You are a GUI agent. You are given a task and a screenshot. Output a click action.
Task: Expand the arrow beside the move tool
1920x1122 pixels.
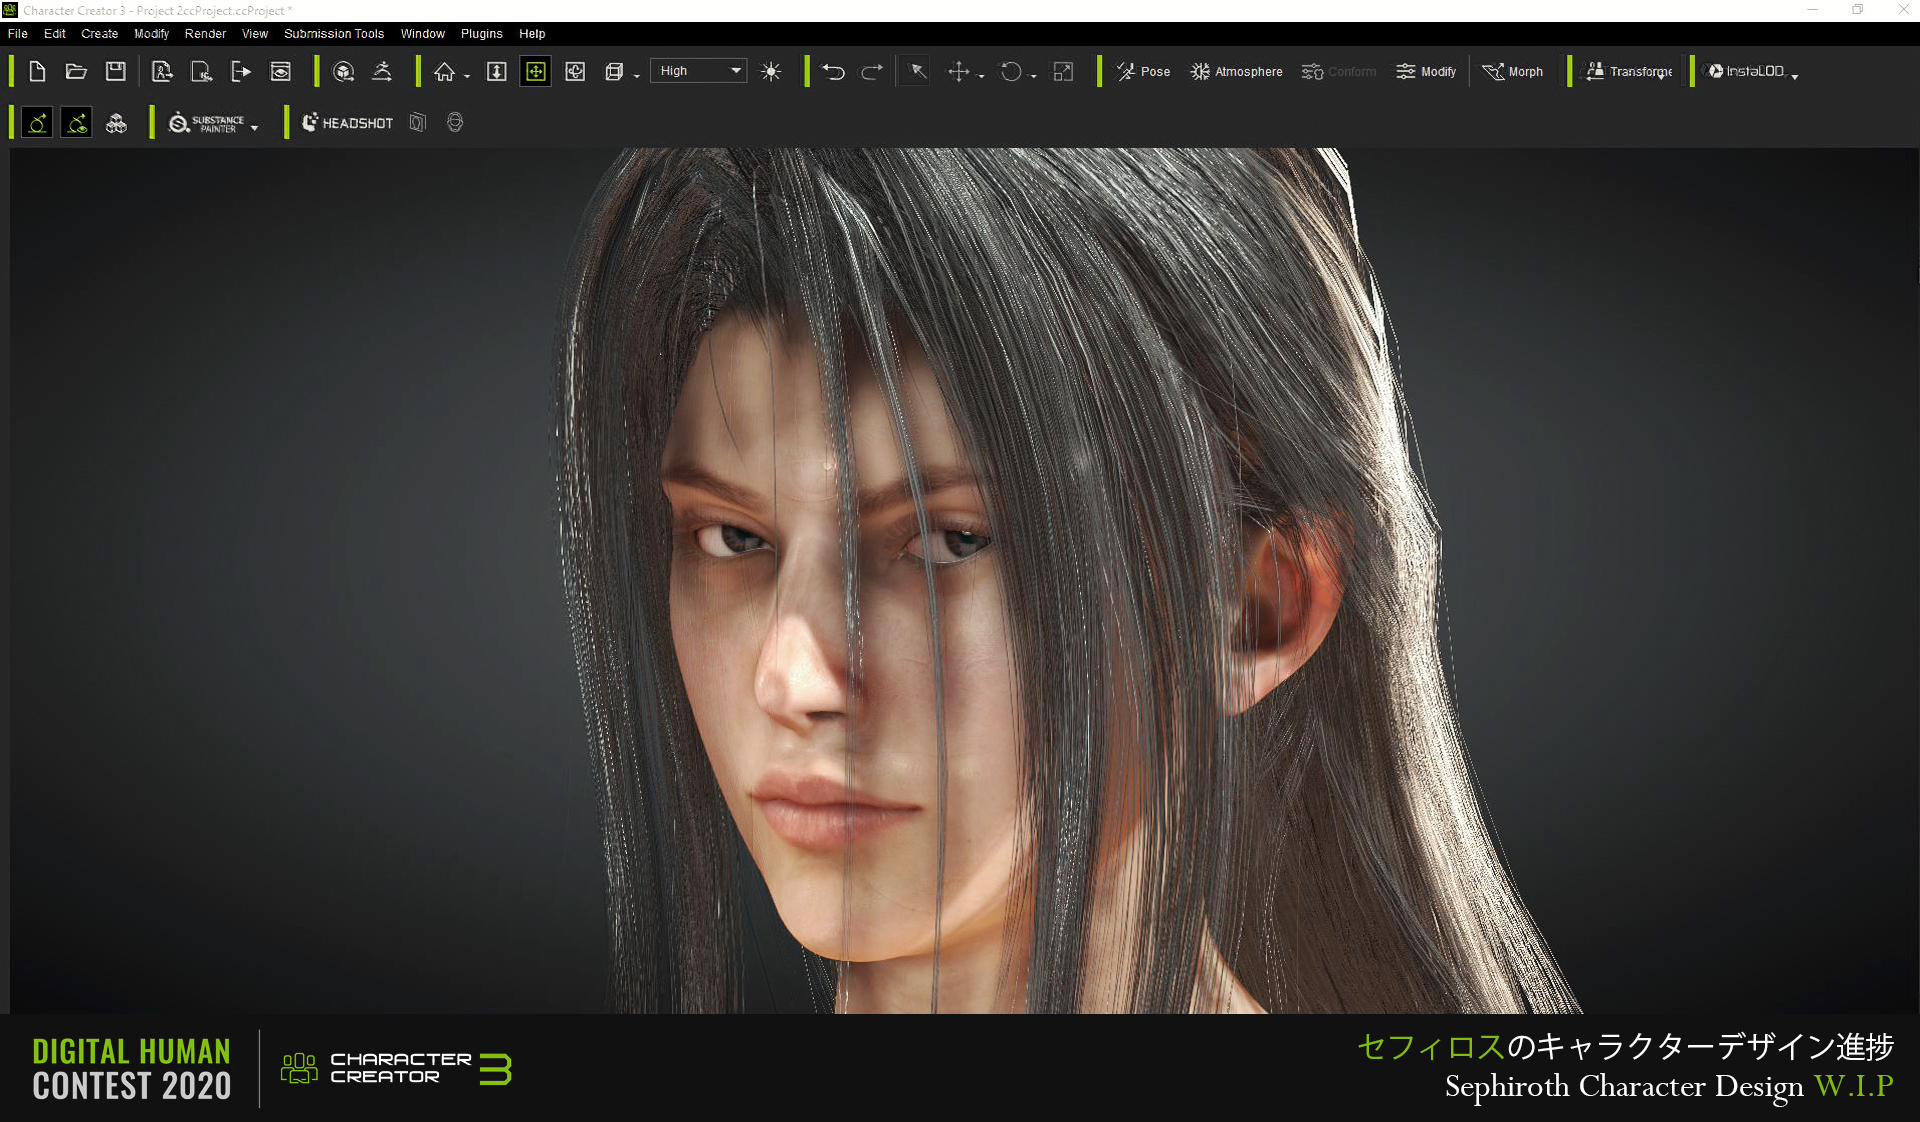coord(981,77)
